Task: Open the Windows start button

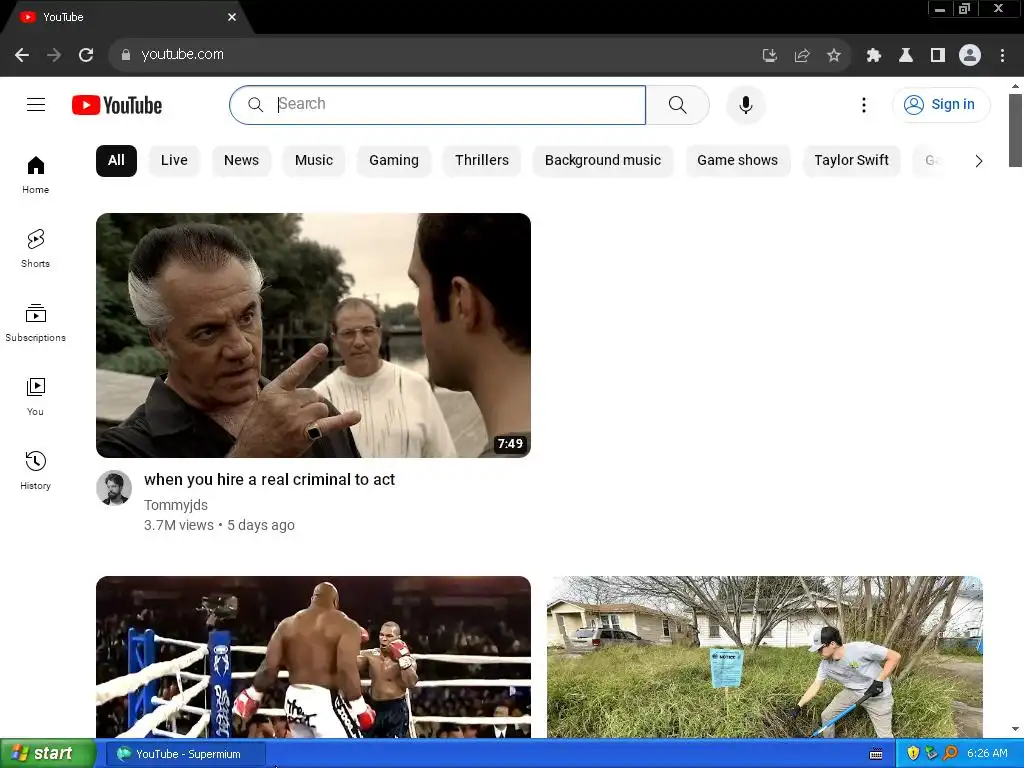Action: click(48, 754)
